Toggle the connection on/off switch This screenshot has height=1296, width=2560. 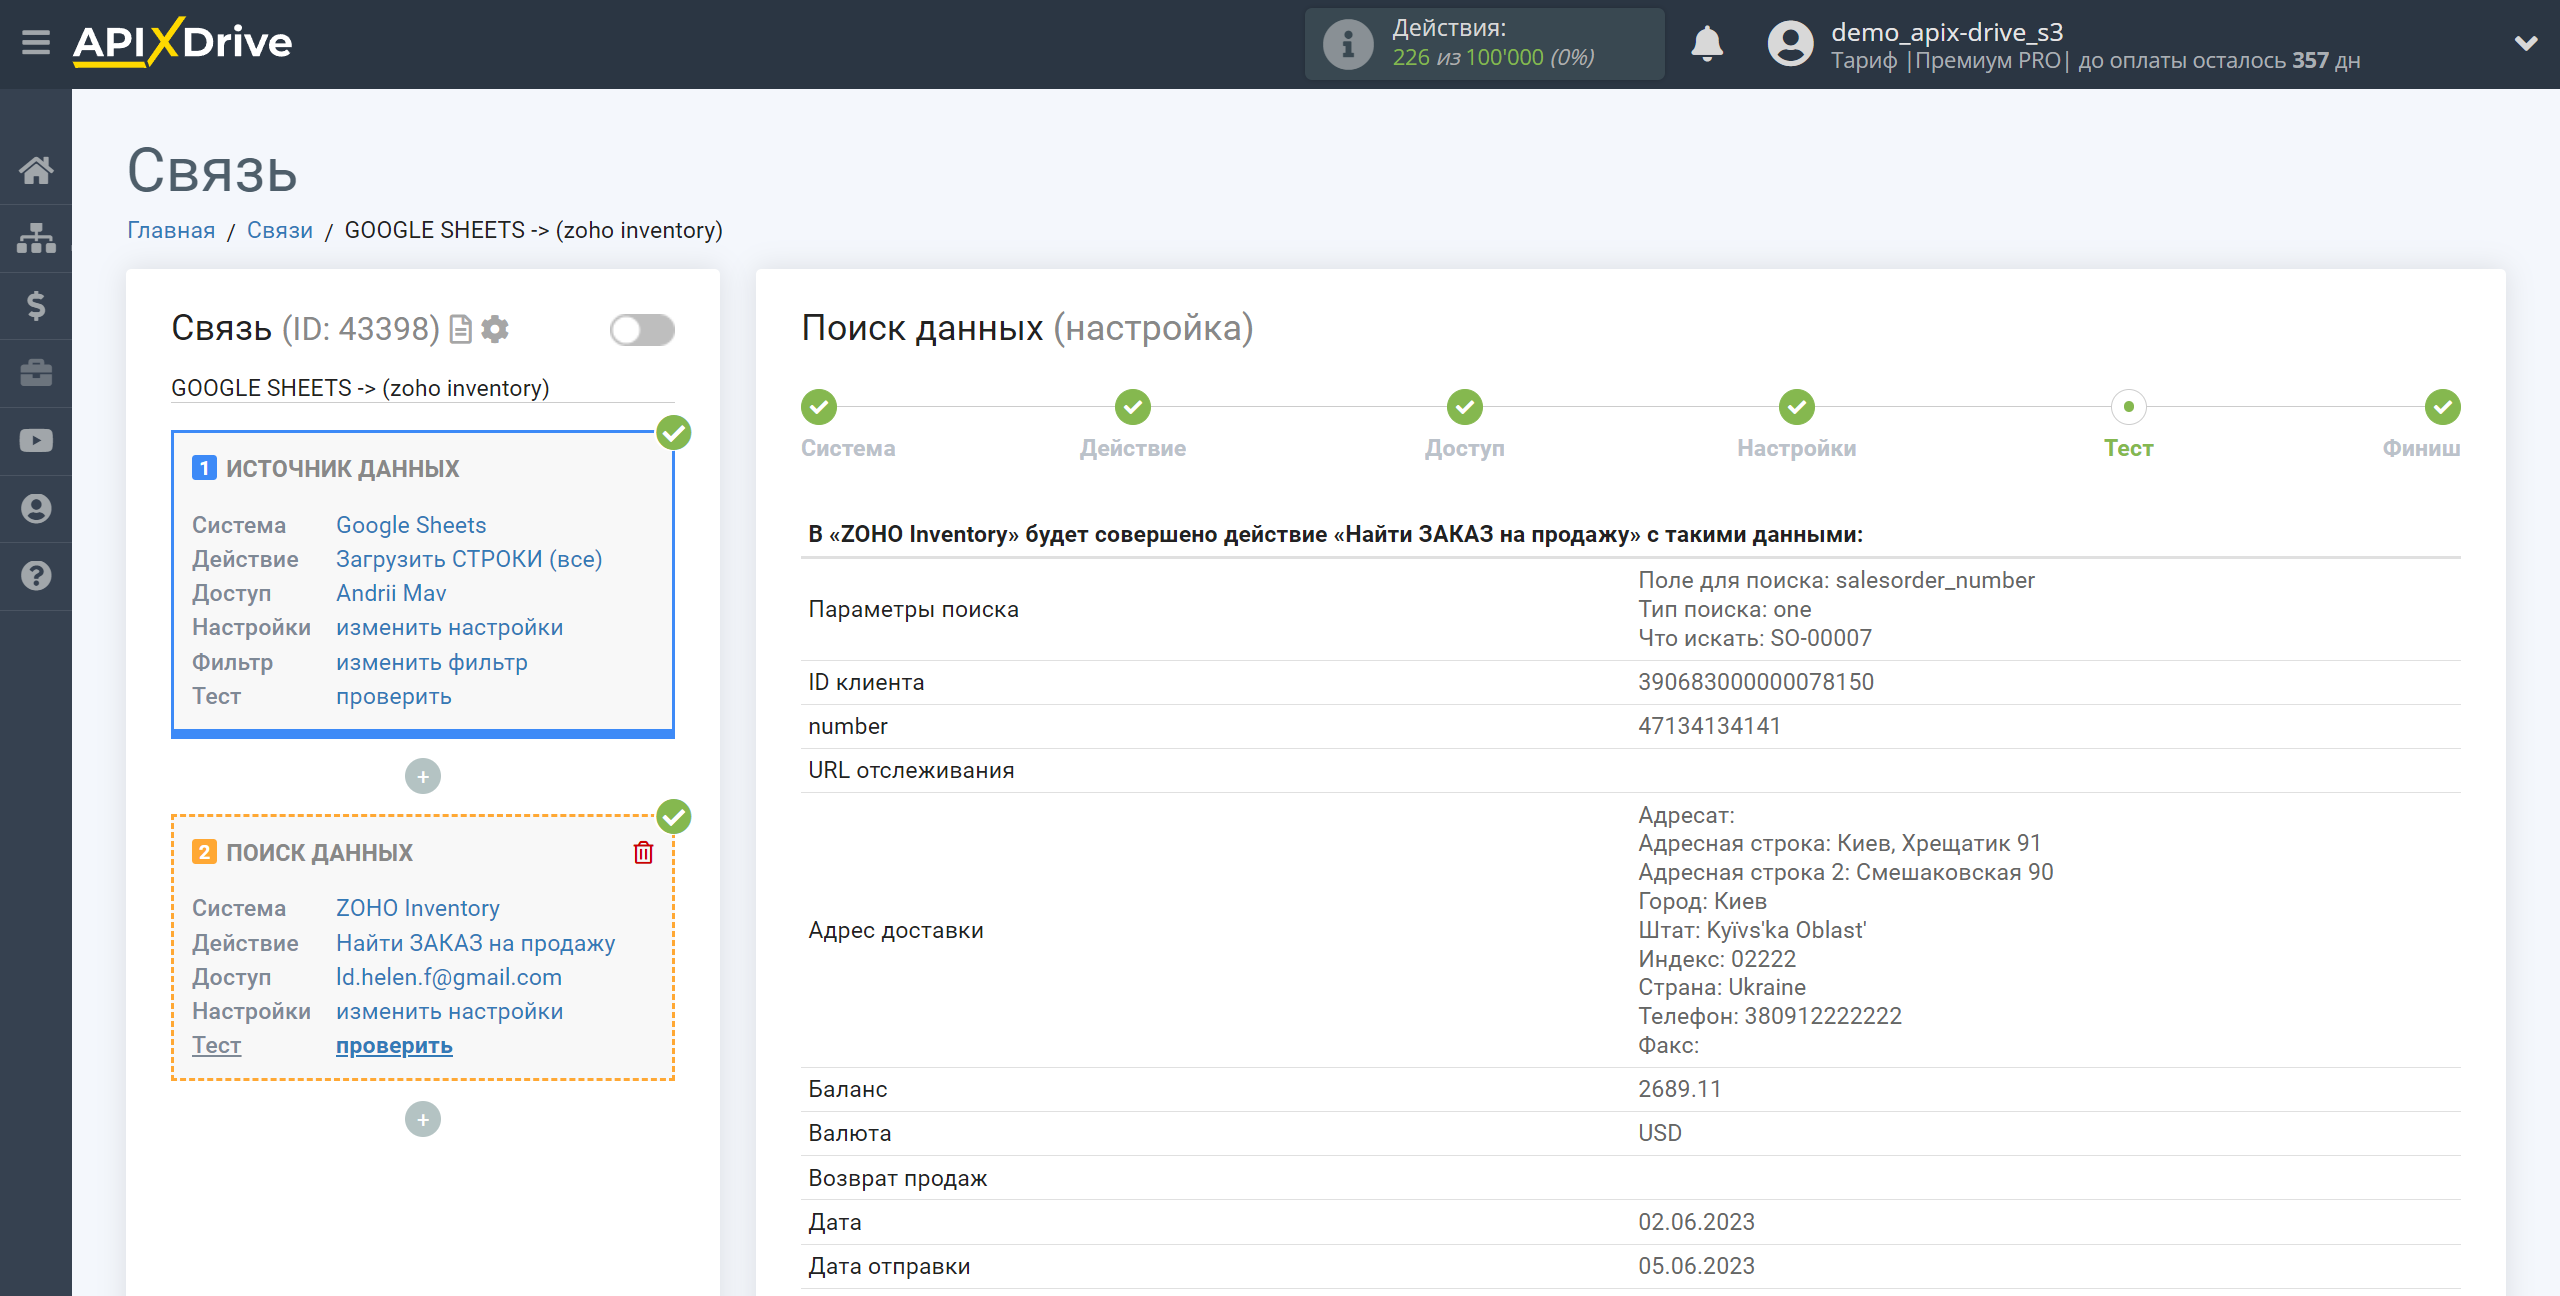[x=642, y=329]
